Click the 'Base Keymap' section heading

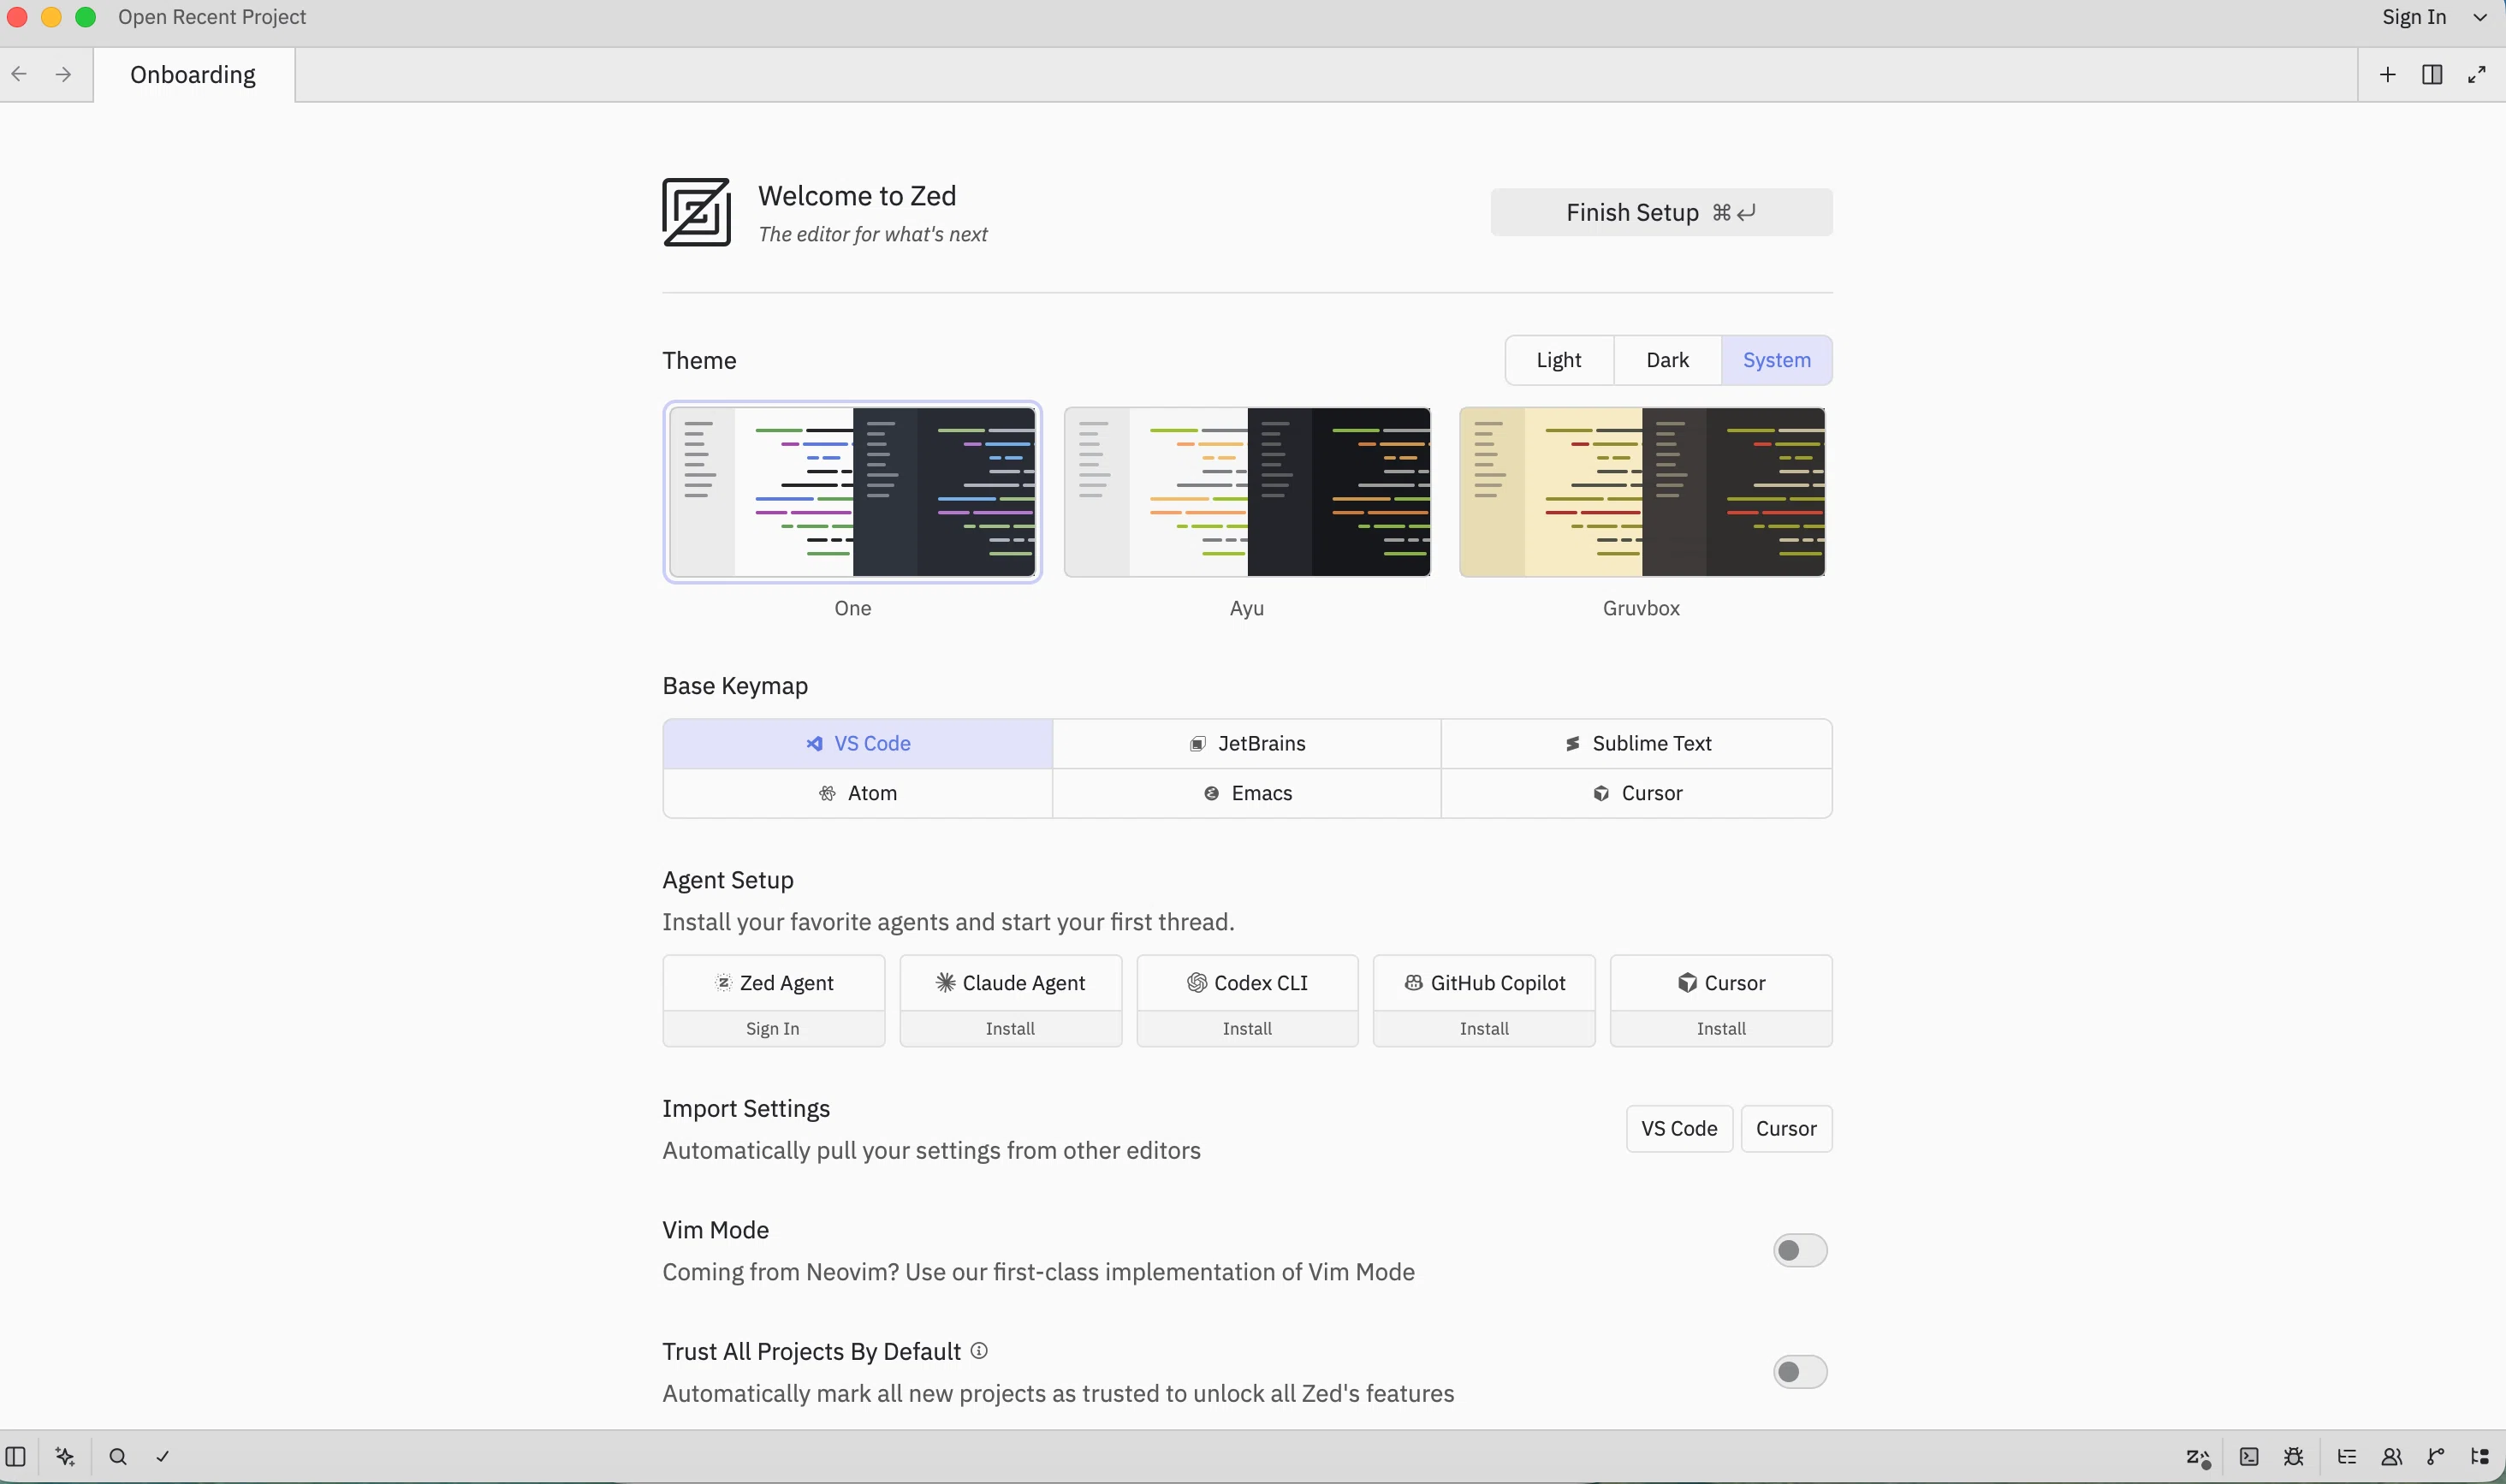point(735,686)
